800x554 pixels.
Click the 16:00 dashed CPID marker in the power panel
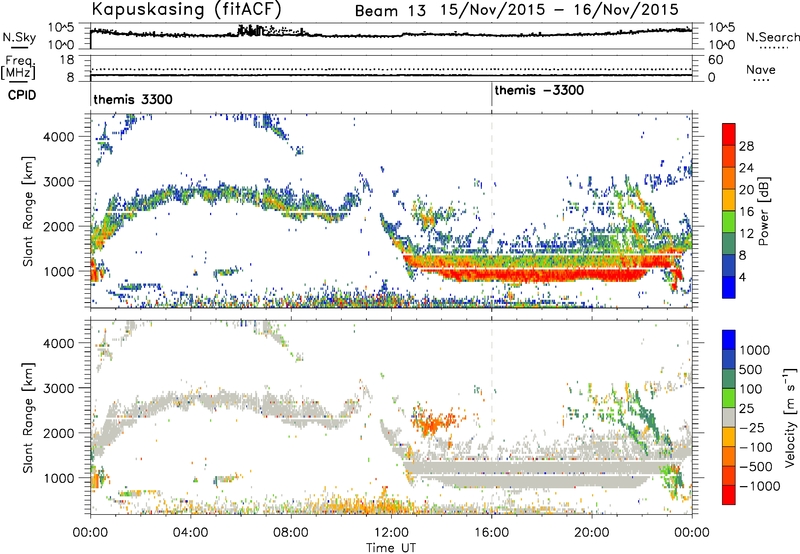[x=492, y=211]
